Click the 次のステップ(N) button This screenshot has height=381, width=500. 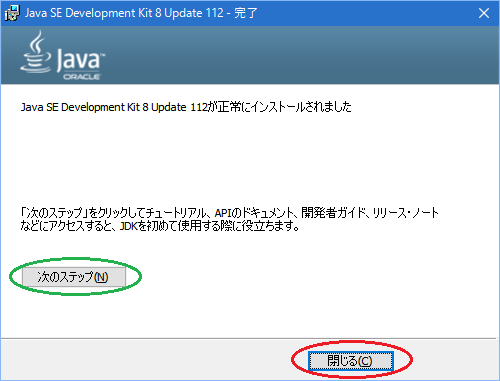click(x=74, y=277)
